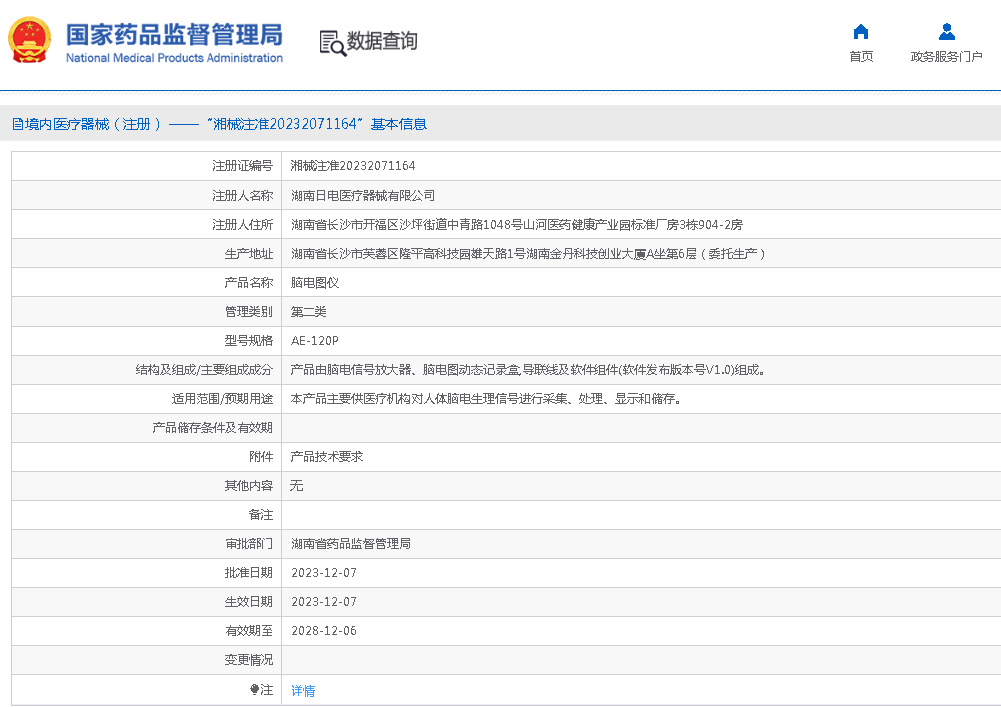Click the national emblem logo
The image size is (1001, 707).
pyautogui.click(x=30, y=40)
